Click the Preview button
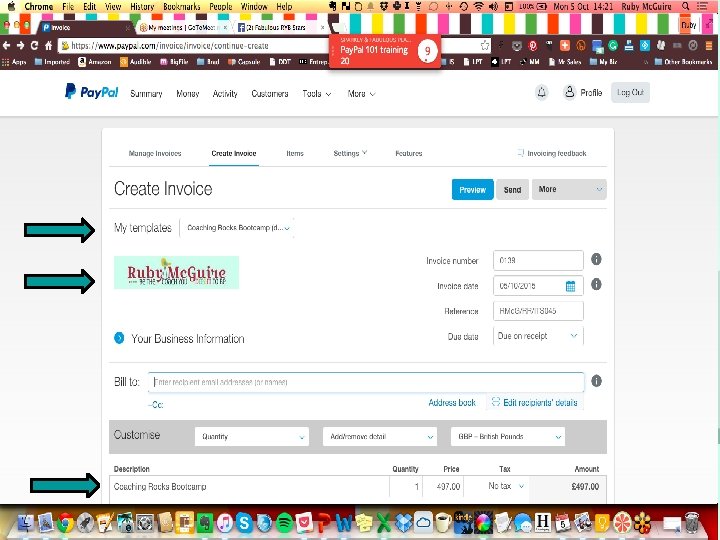This screenshot has width=720, height=540. point(472,189)
